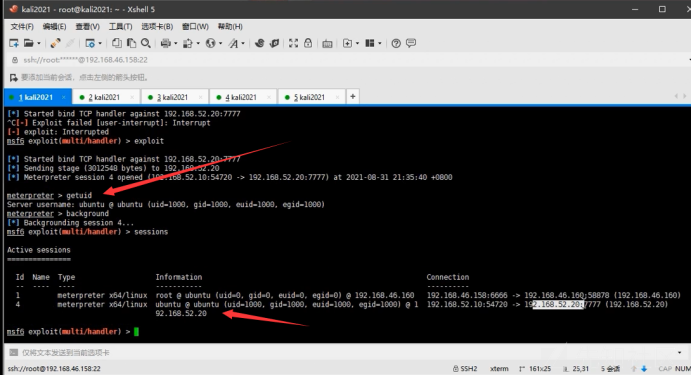Click the lock icon in address bar
Screen dimensions: 692x376
(15, 60)
